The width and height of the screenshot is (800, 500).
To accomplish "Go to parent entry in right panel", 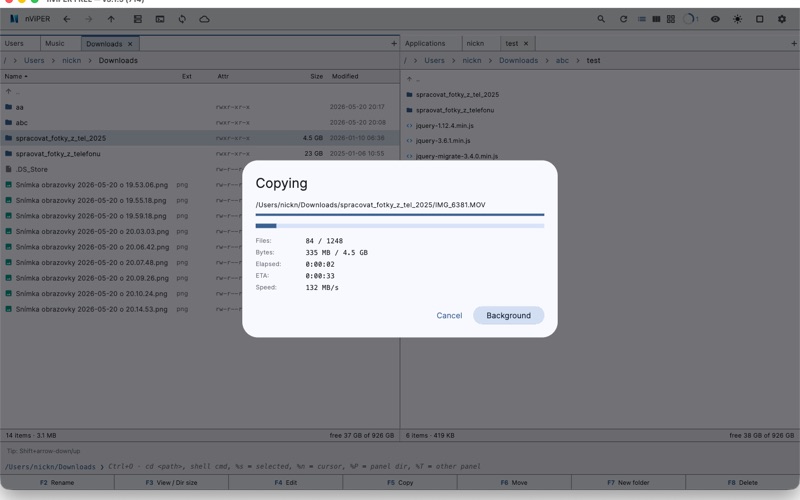I will pos(600,79).
